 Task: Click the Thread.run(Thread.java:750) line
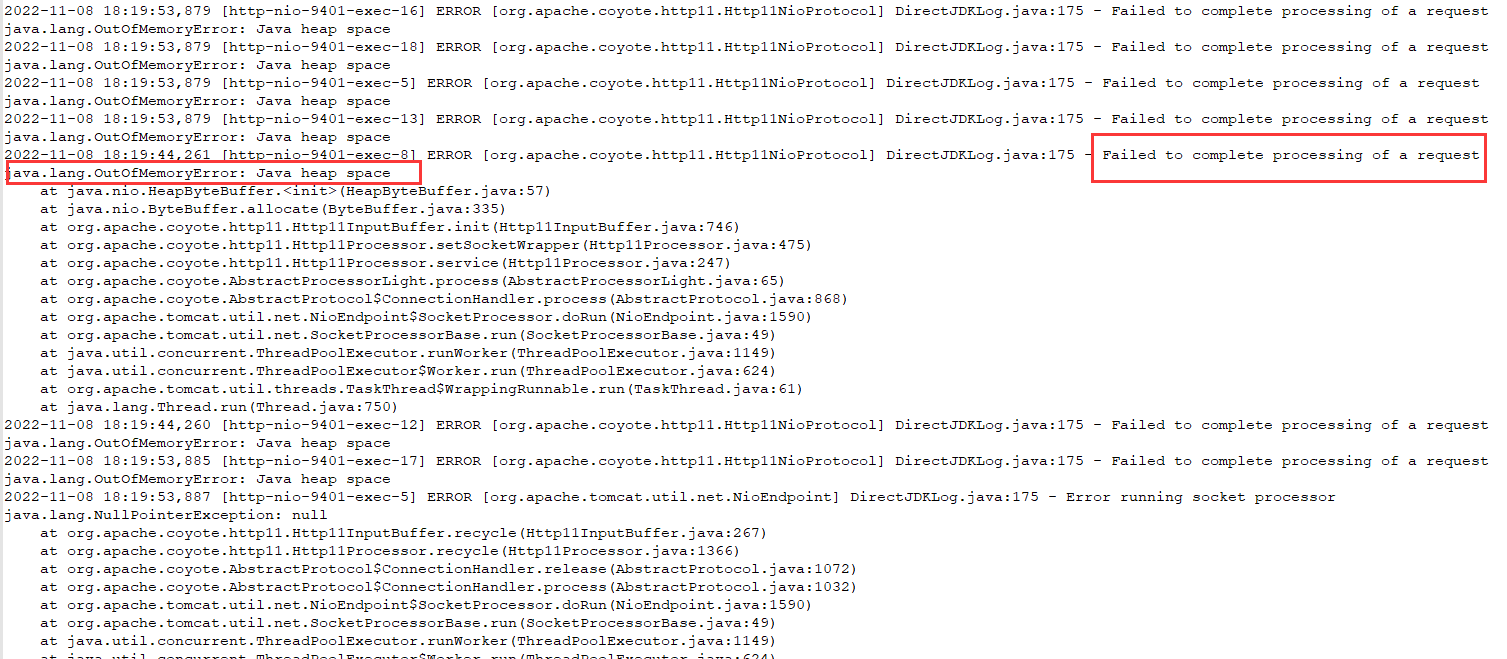coord(219,407)
